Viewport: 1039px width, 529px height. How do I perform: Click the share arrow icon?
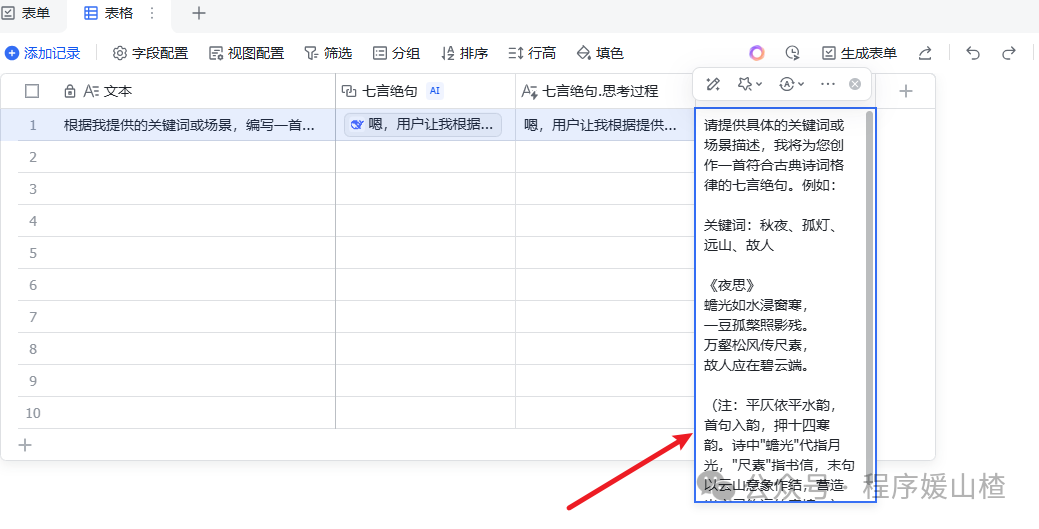(x=925, y=53)
